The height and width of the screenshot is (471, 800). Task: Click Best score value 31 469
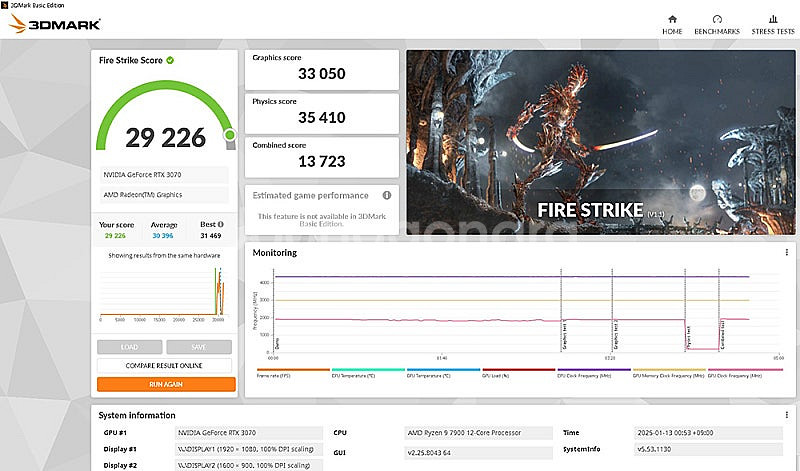(x=211, y=236)
